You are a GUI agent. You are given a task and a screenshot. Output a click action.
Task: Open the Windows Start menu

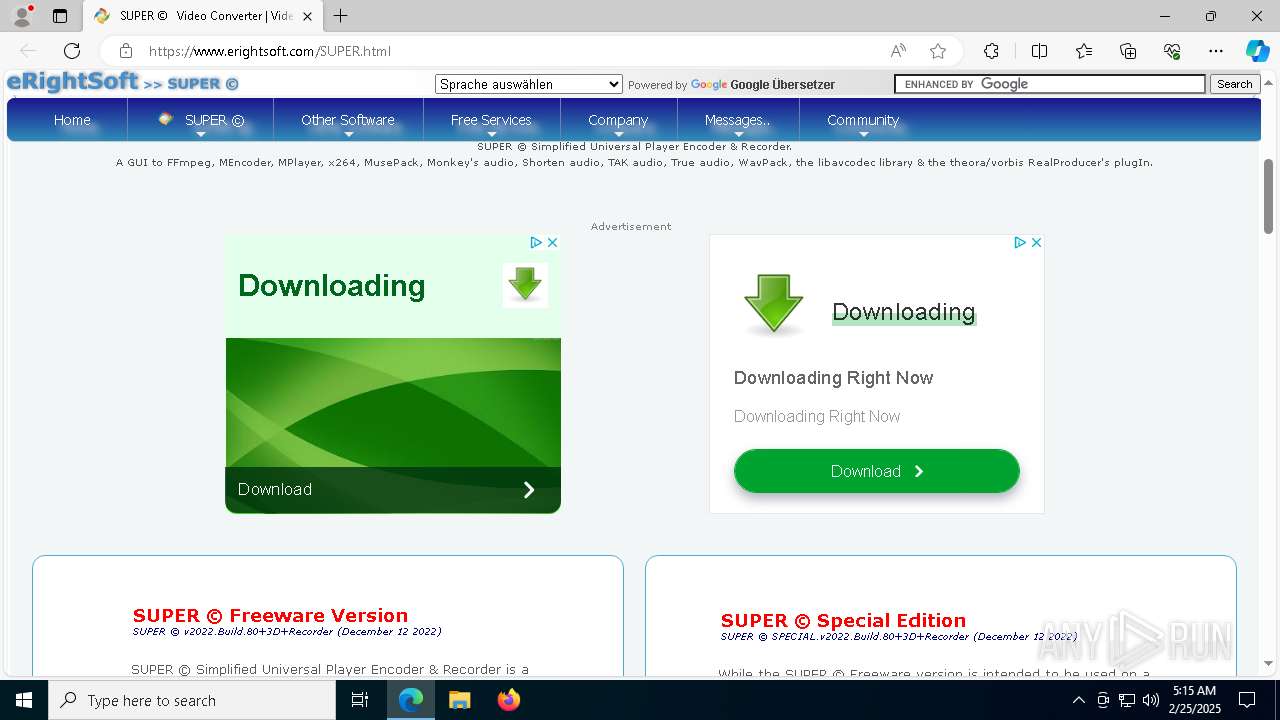24,700
